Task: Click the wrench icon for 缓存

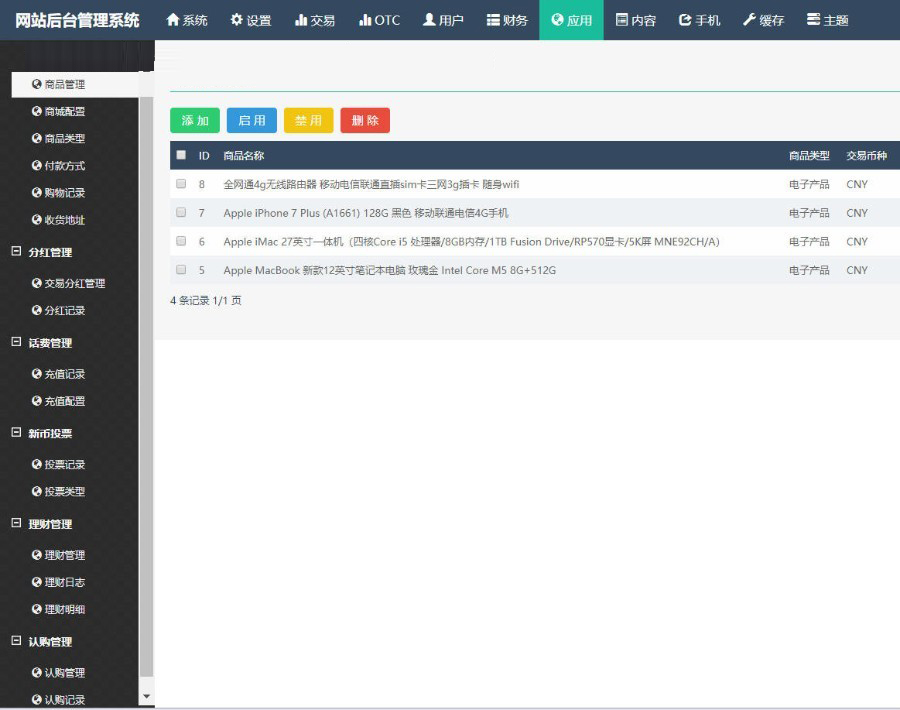Action: pyautogui.click(x=749, y=20)
